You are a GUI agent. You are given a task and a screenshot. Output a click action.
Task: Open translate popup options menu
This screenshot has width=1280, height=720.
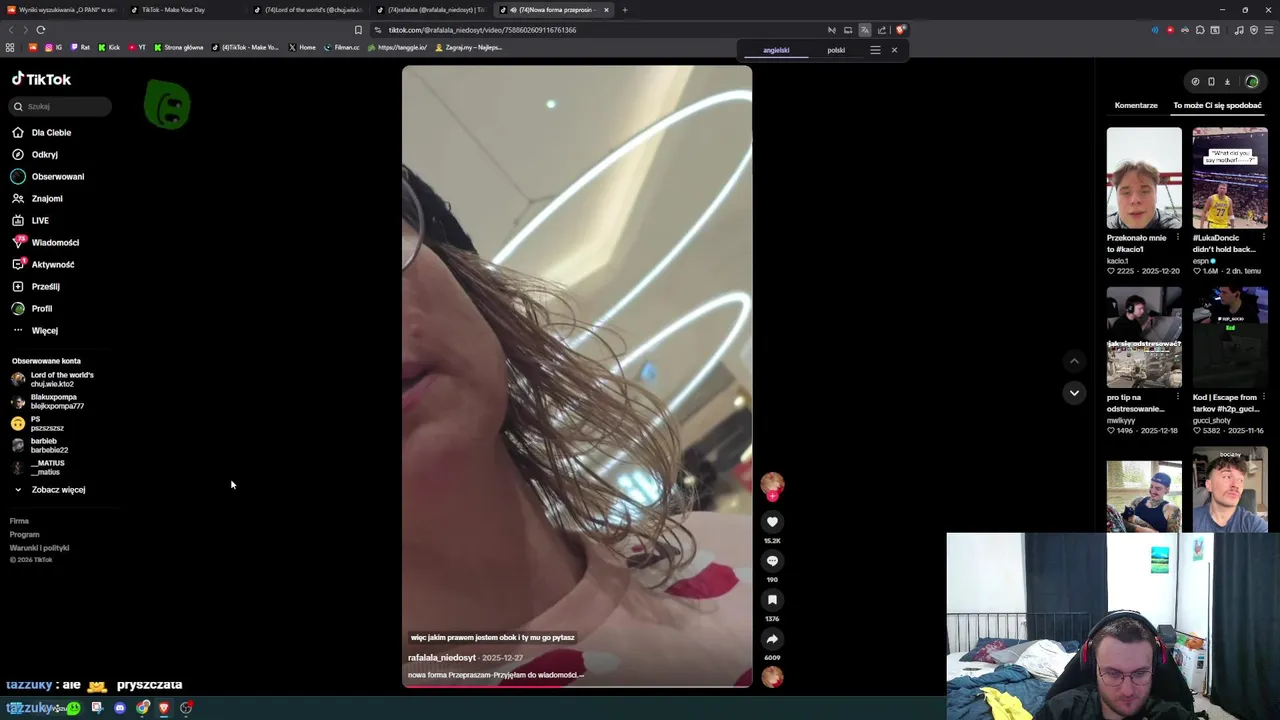(x=875, y=50)
